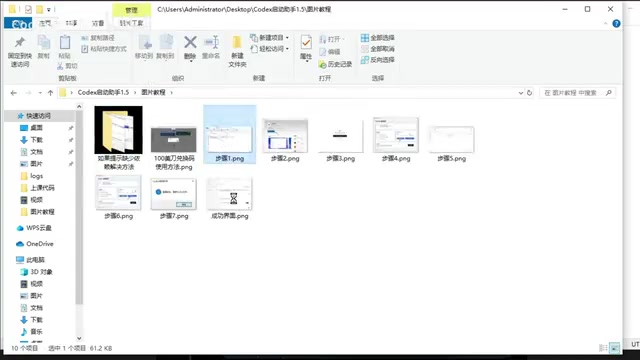Switch to the 查看 ribbon tab
This screenshot has height=360, width=640.
pyautogui.click(x=98, y=23)
